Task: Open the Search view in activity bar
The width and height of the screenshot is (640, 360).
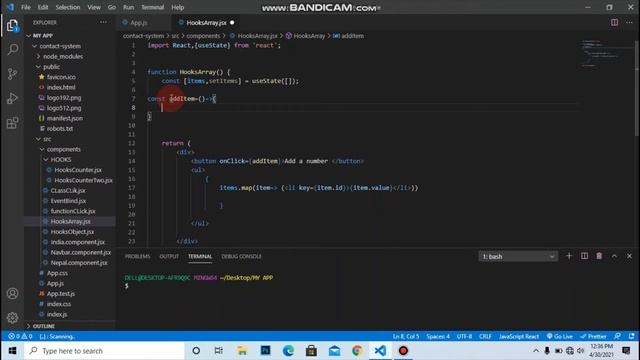Action: pos(12,49)
